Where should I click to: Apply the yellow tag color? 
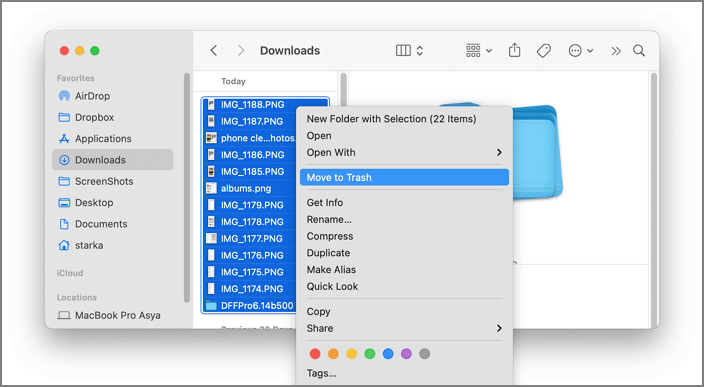[x=352, y=354]
